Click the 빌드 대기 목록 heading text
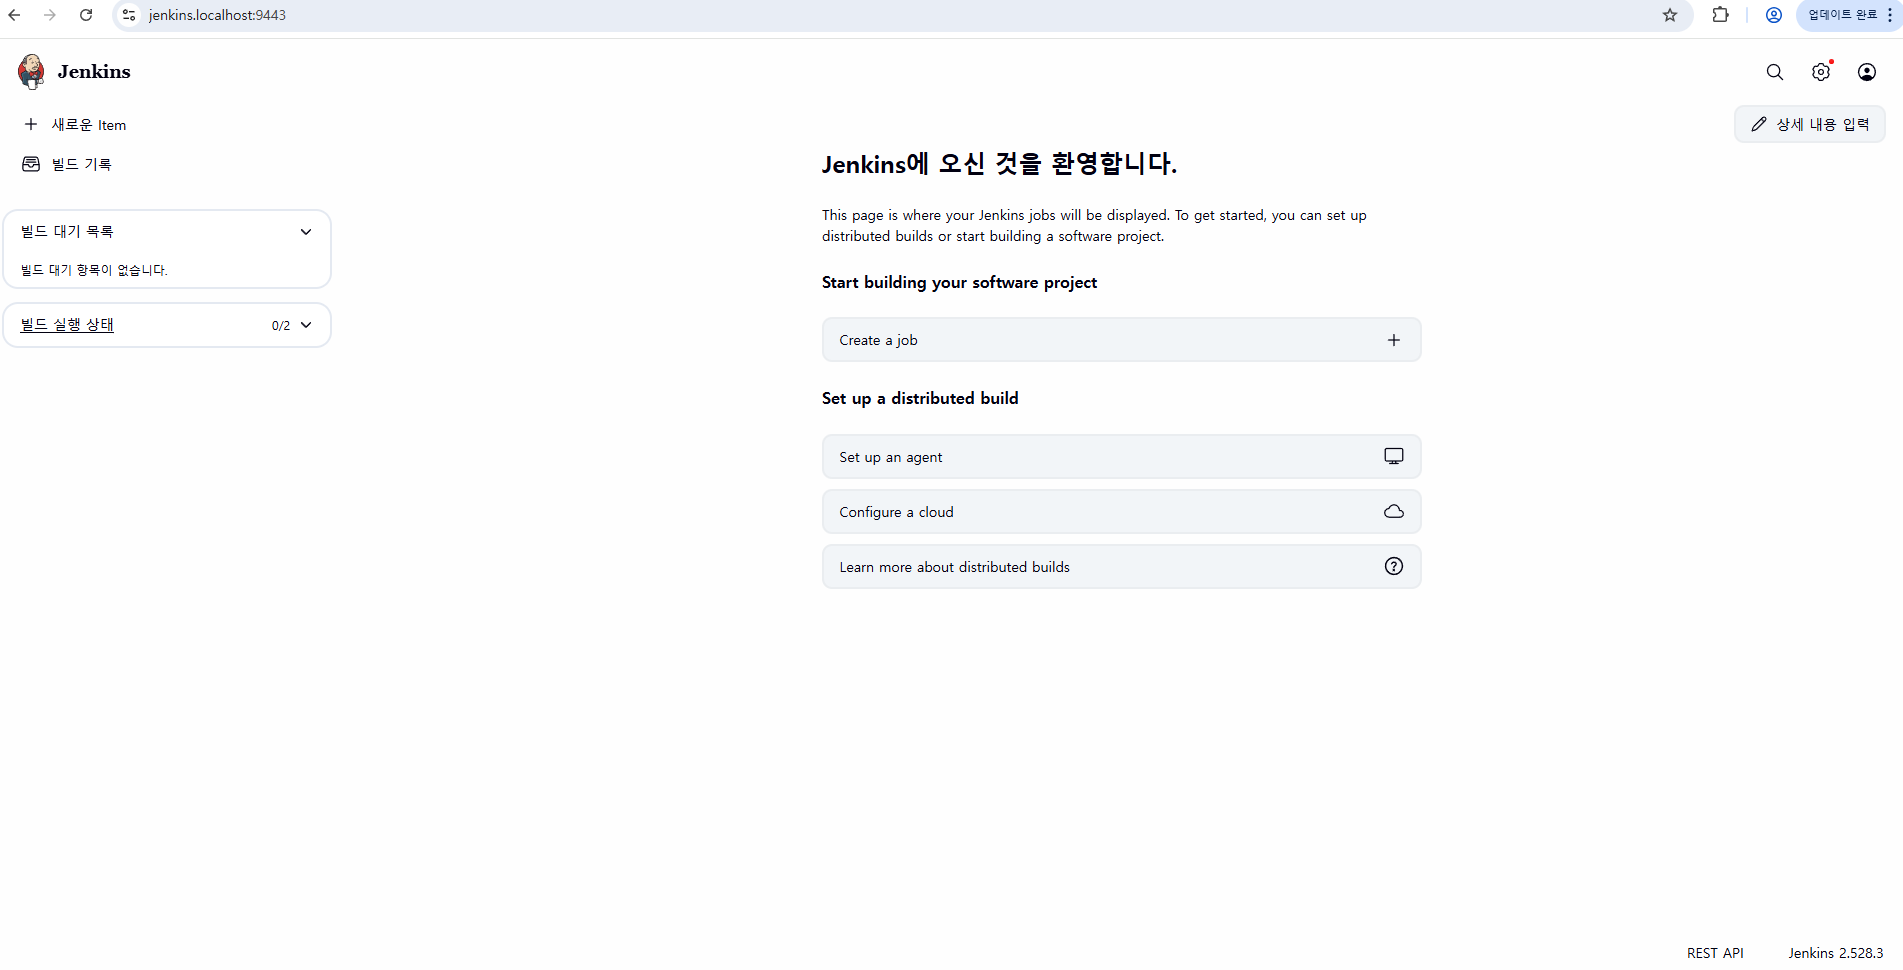Screen dimensions: 1903x970 [x=67, y=231]
